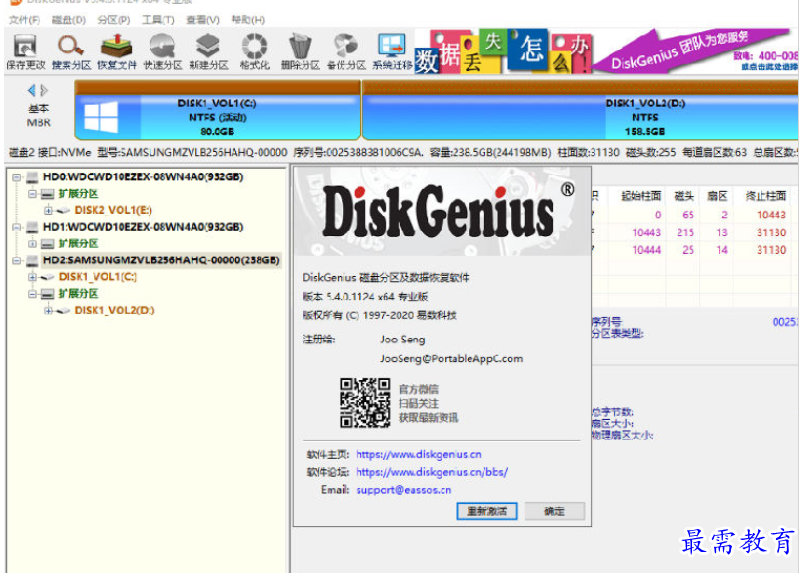Image resolution: width=803 pixels, height=573 pixels.
Task: Collapse the HD0 WDC disk node
Action: point(16,177)
